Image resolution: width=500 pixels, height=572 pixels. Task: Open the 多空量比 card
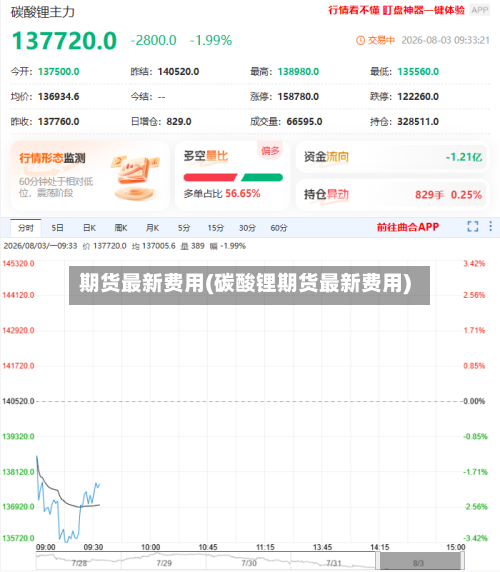point(232,176)
